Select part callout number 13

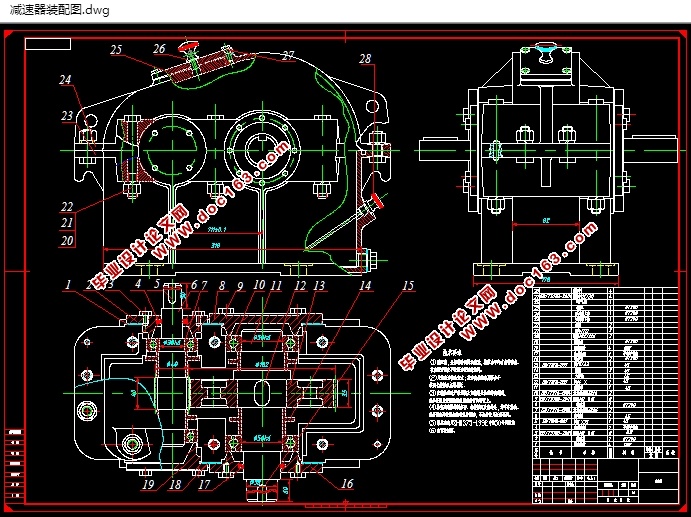coord(319,286)
